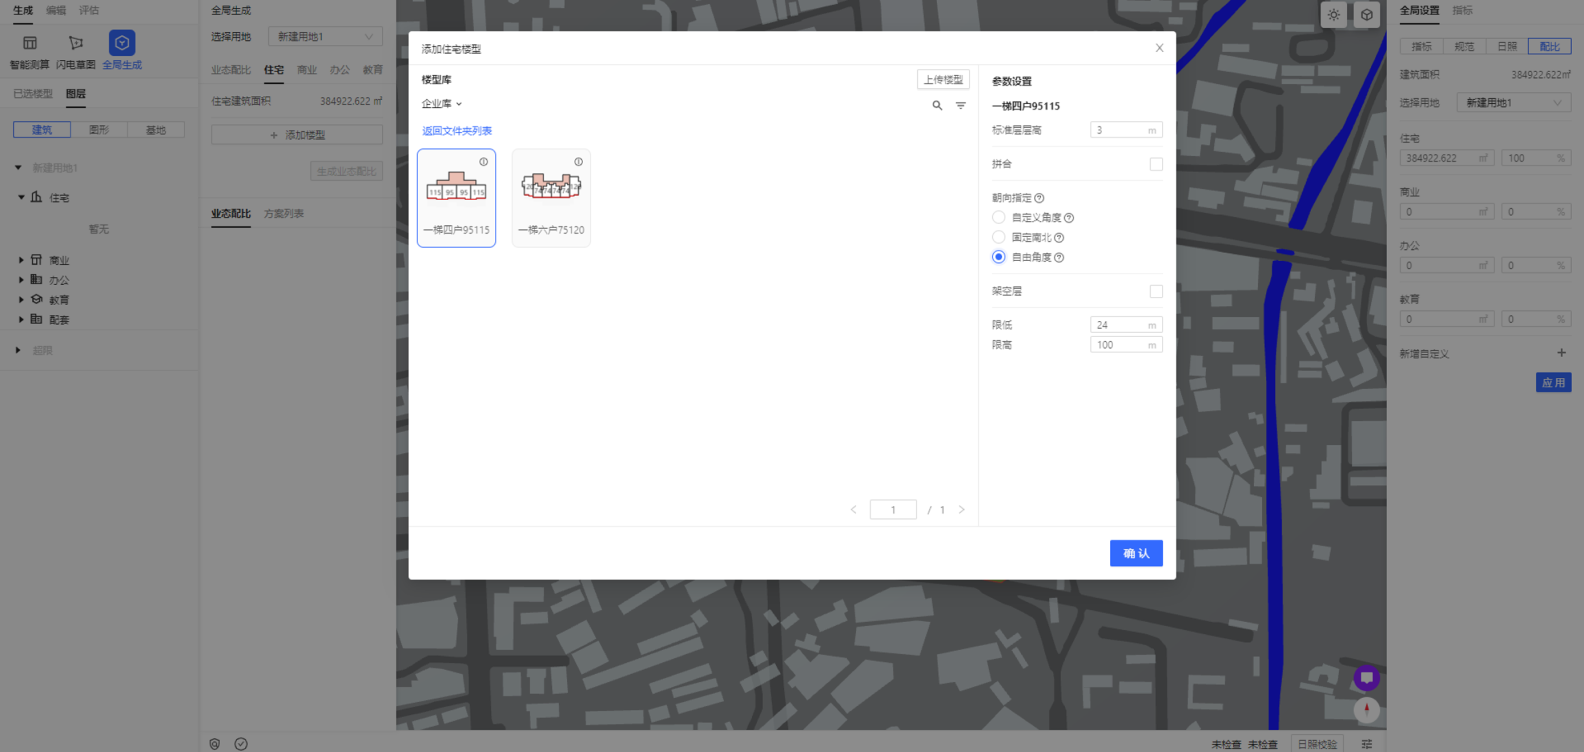Open the purple chat support icon
The image size is (1584, 752).
[1366, 678]
